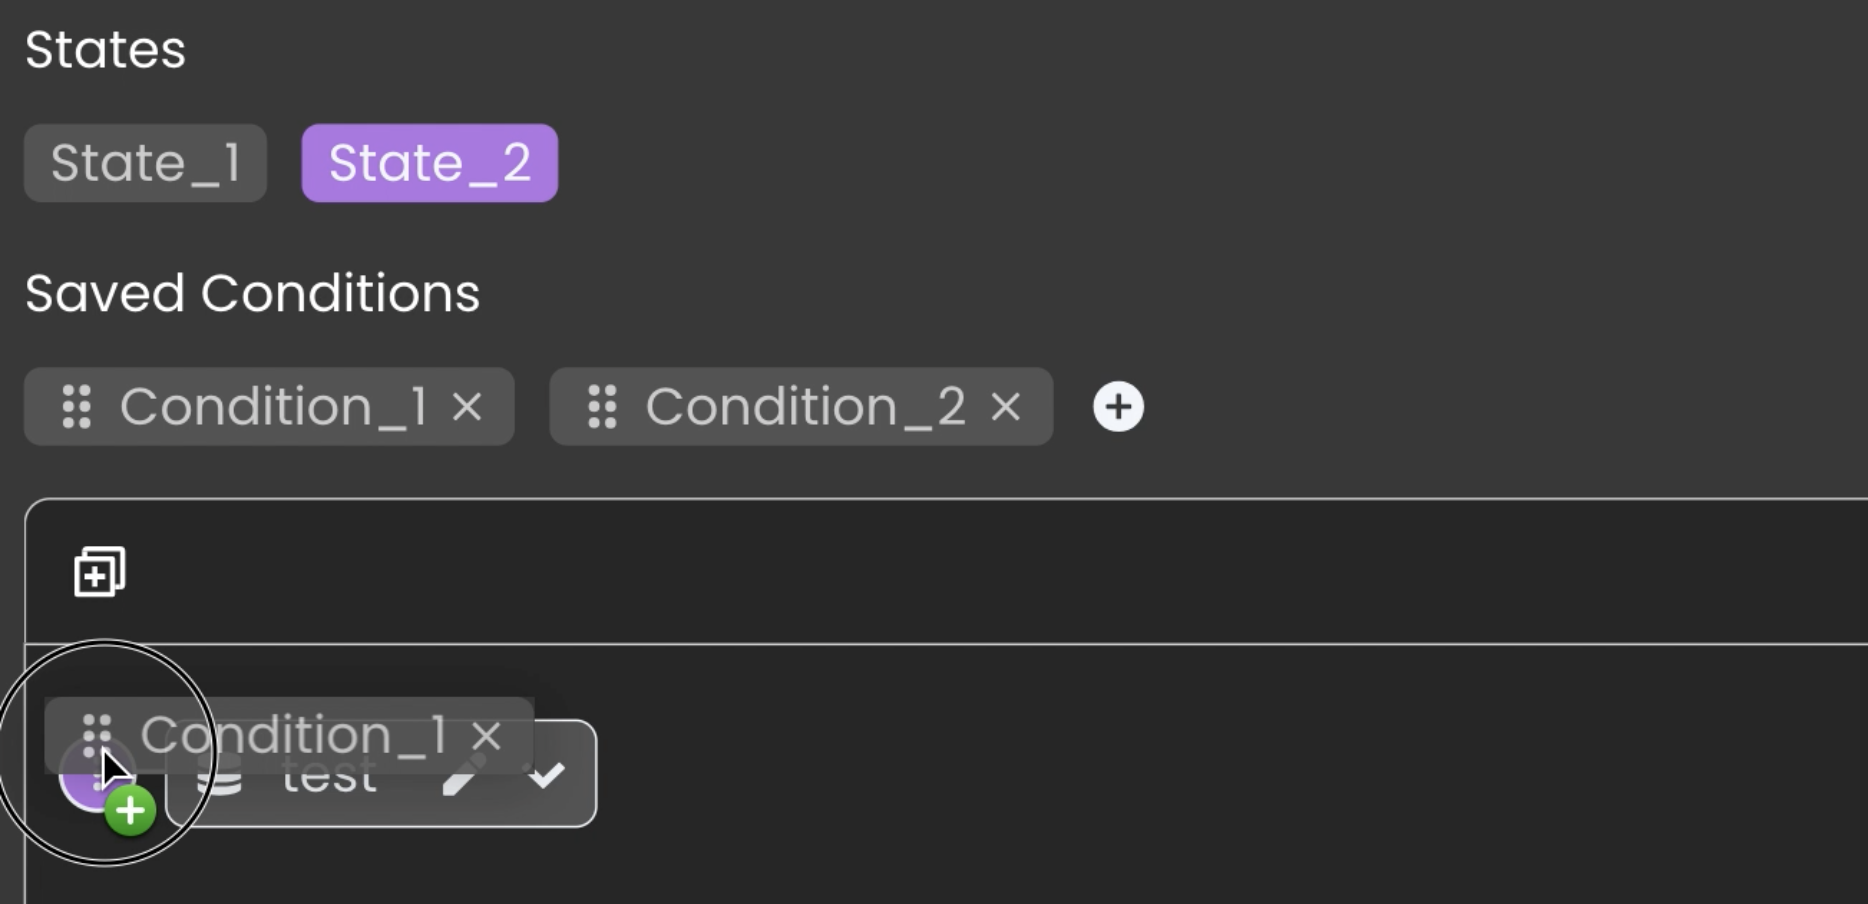Click the States section heading
1868x904 pixels.
105,50
